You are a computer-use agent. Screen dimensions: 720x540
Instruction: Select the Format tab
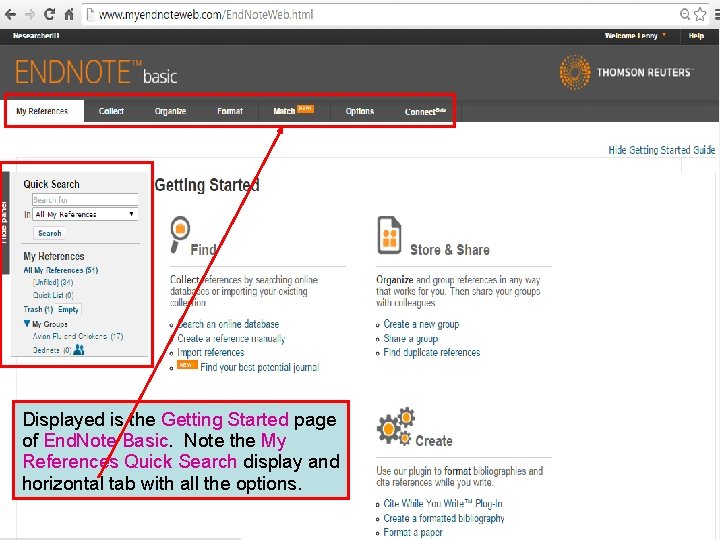point(230,111)
